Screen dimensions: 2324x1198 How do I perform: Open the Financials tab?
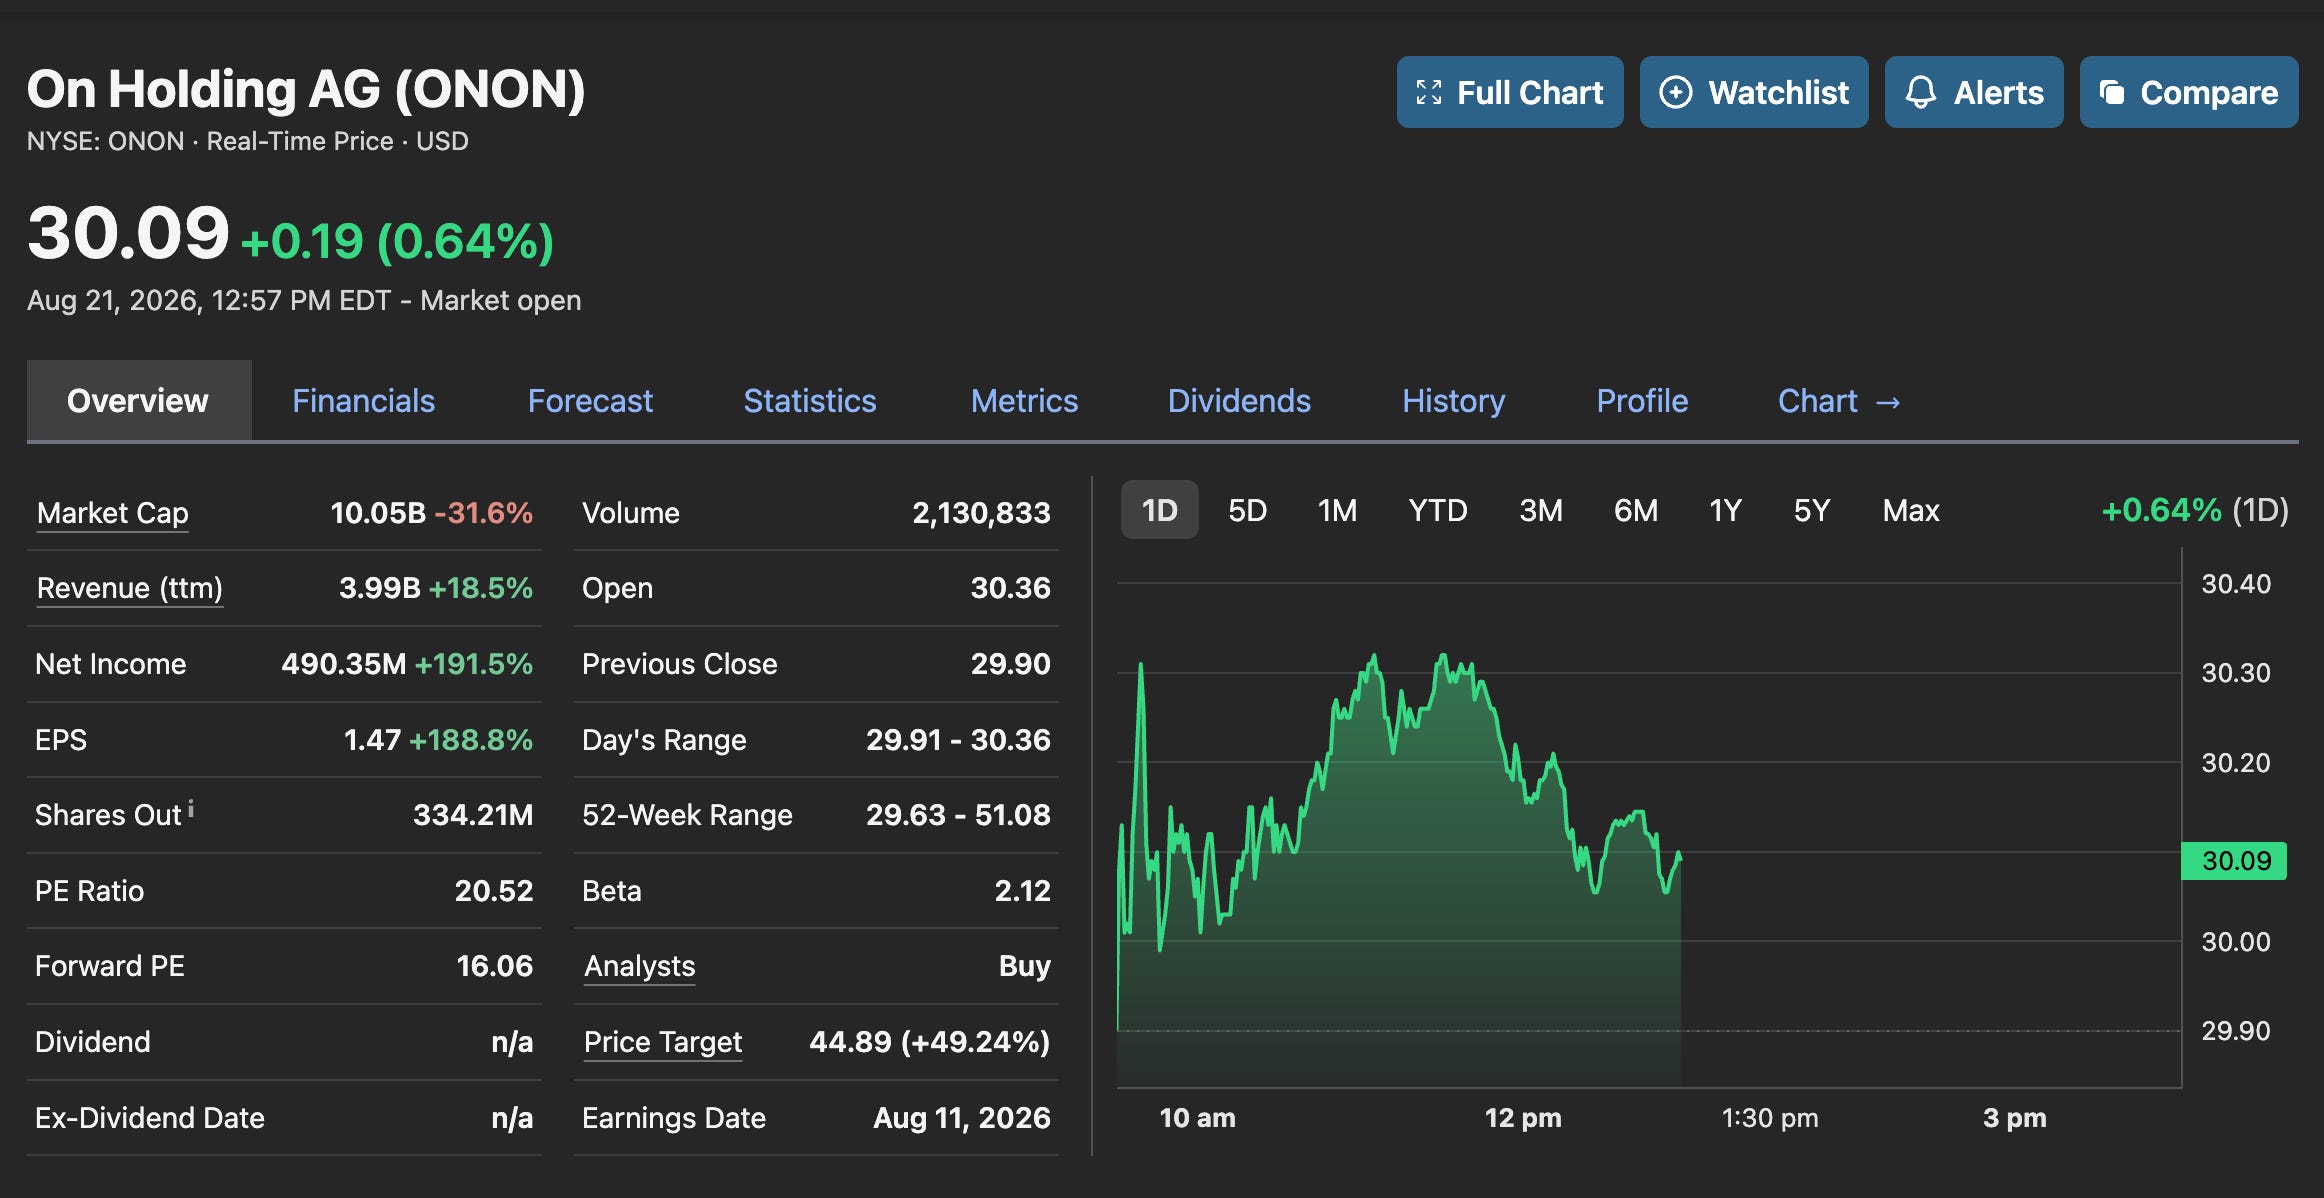click(x=363, y=401)
